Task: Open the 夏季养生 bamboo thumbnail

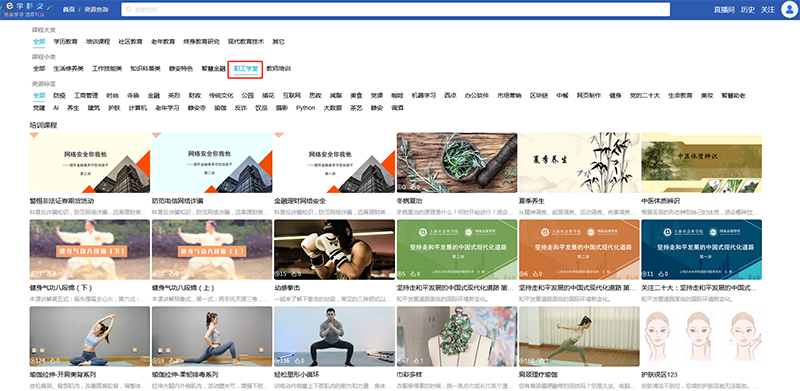Action: (579, 163)
